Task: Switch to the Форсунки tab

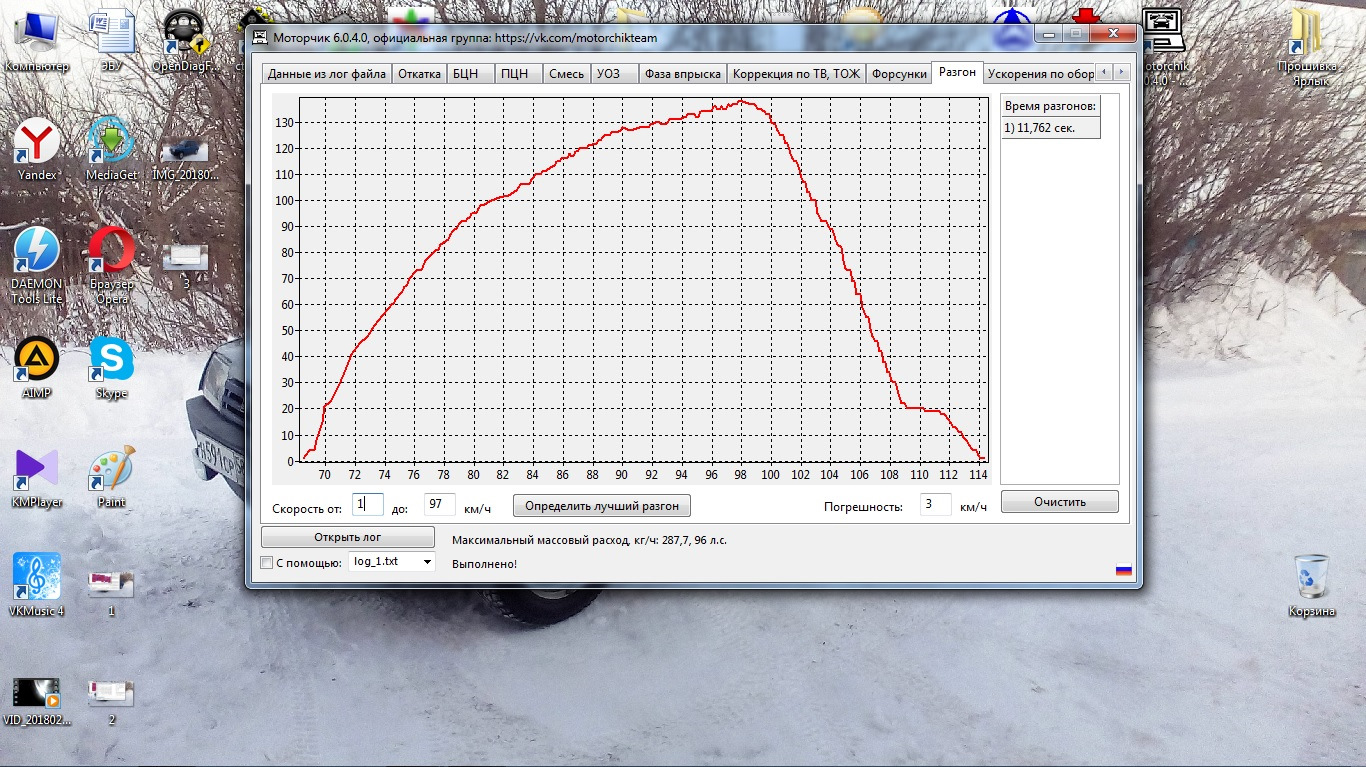Action: pyautogui.click(x=899, y=74)
